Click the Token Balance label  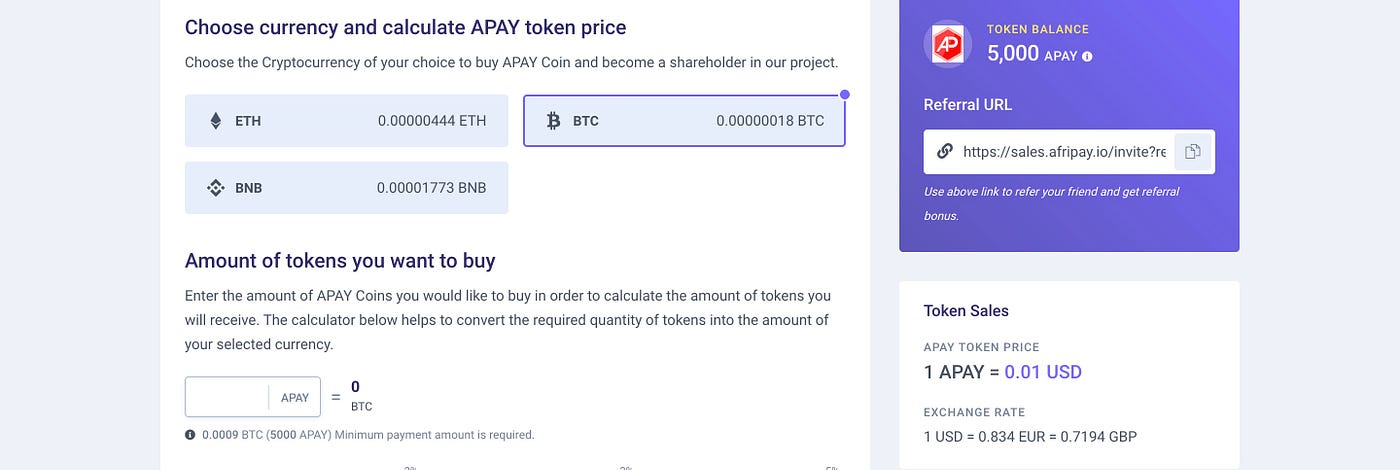pos(1038,29)
